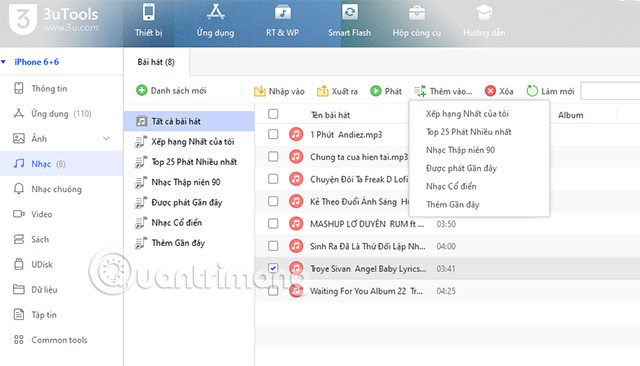Open Ảnh photos in sidebar
This screenshot has width=640, height=366.
61,139
